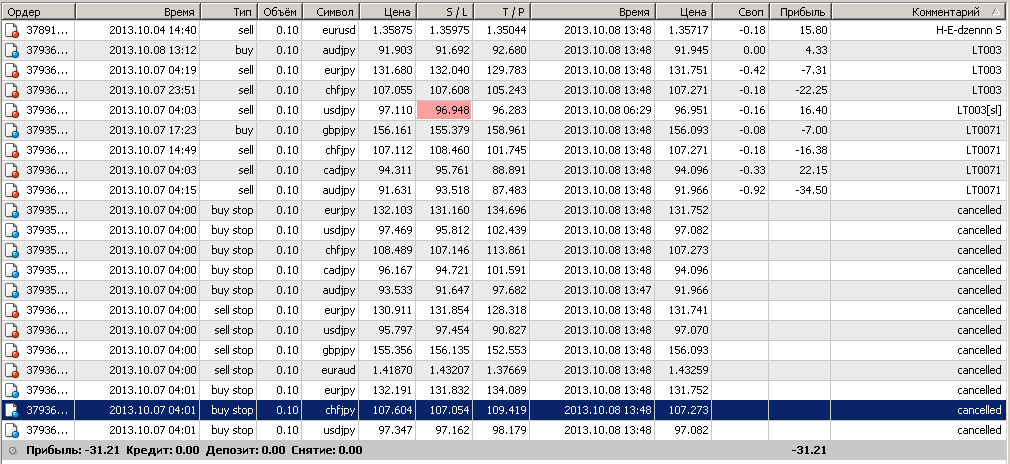
Task: Click the profit value 22.15
Action: (x=814, y=170)
